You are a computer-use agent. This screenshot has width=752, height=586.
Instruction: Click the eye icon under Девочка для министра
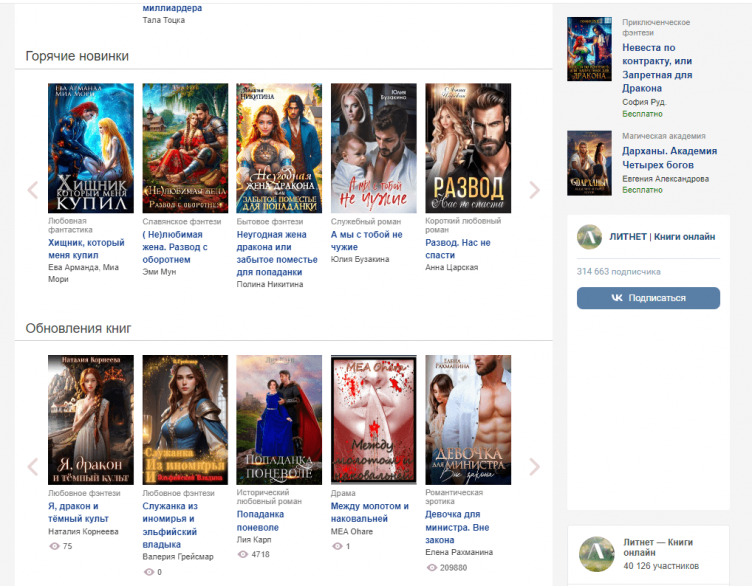[x=432, y=567]
